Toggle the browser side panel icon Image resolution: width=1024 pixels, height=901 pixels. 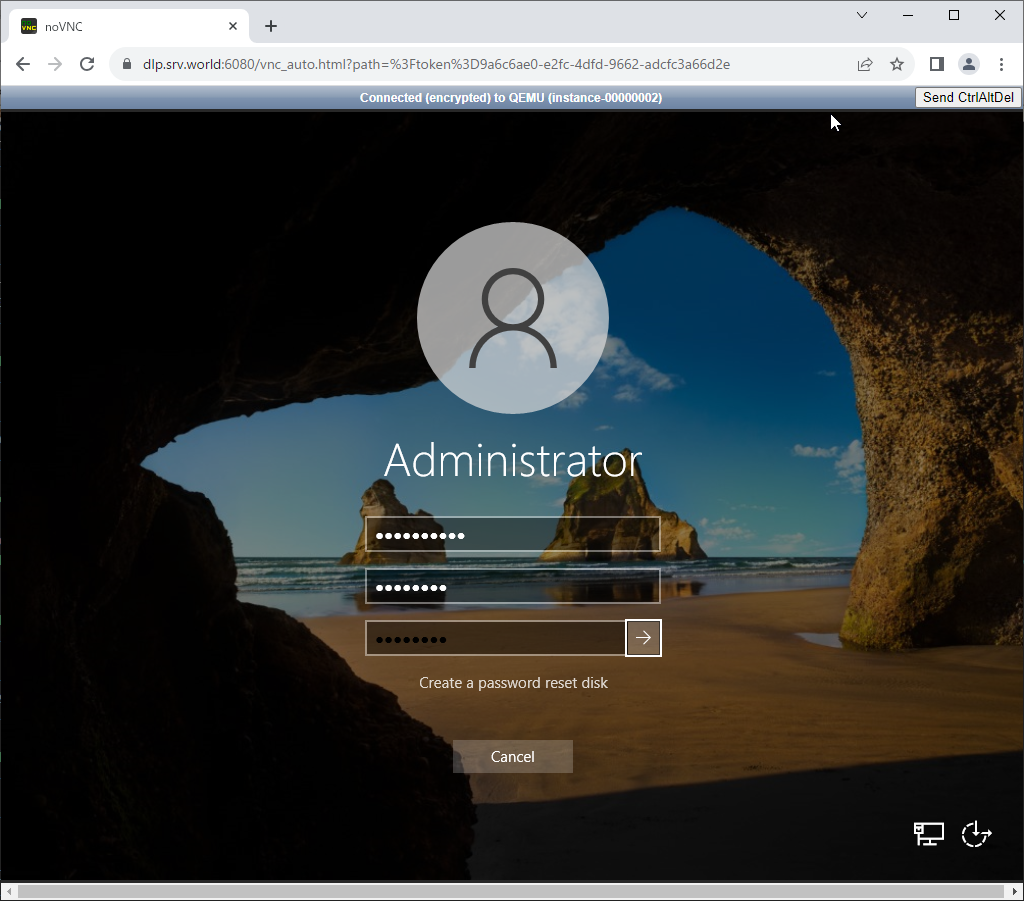point(936,64)
